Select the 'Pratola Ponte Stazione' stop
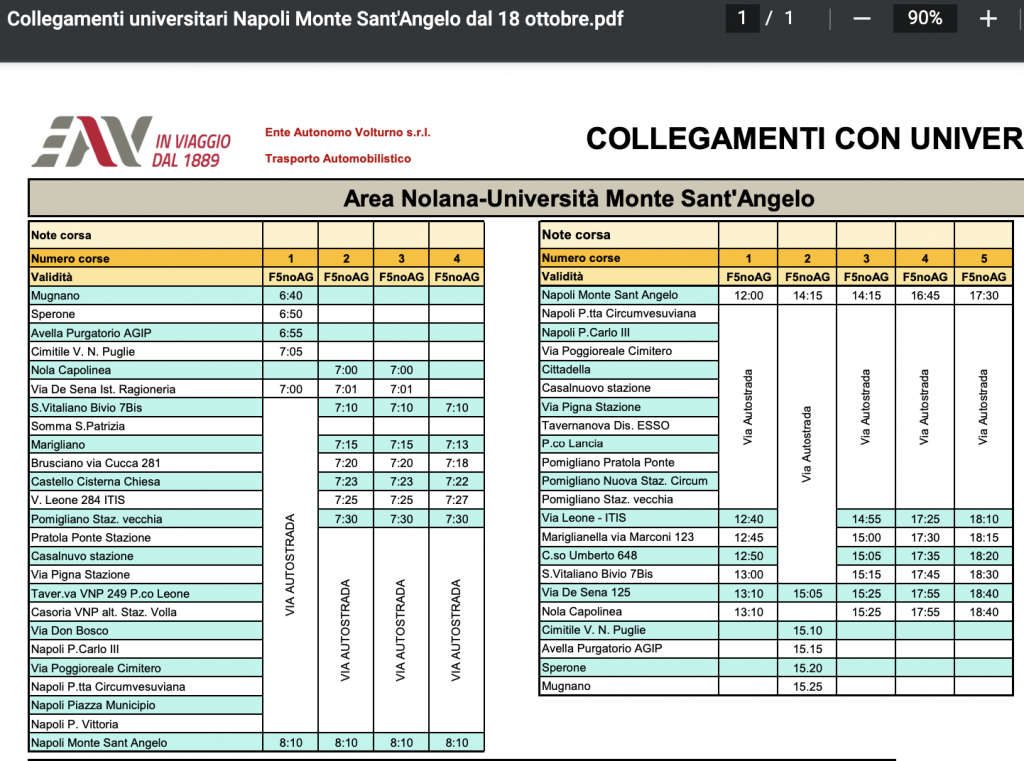1024x761 pixels. 91,538
